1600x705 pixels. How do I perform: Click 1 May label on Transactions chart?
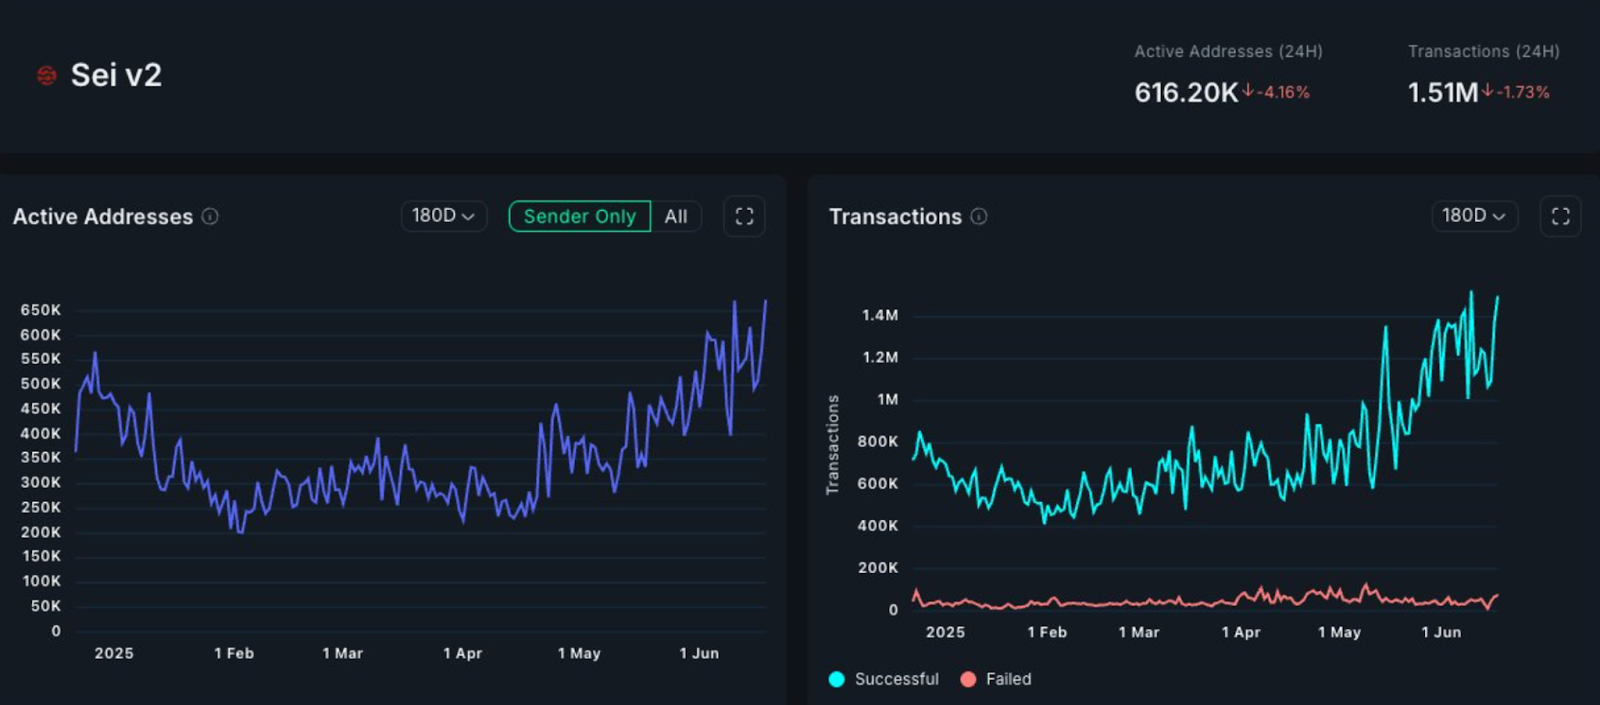click(1339, 632)
